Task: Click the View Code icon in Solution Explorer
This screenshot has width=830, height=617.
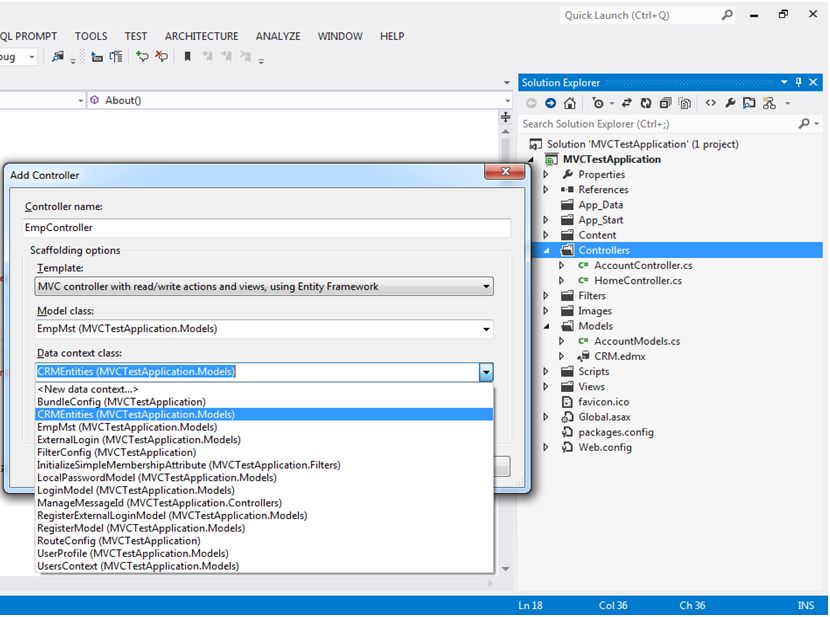Action: 710,103
